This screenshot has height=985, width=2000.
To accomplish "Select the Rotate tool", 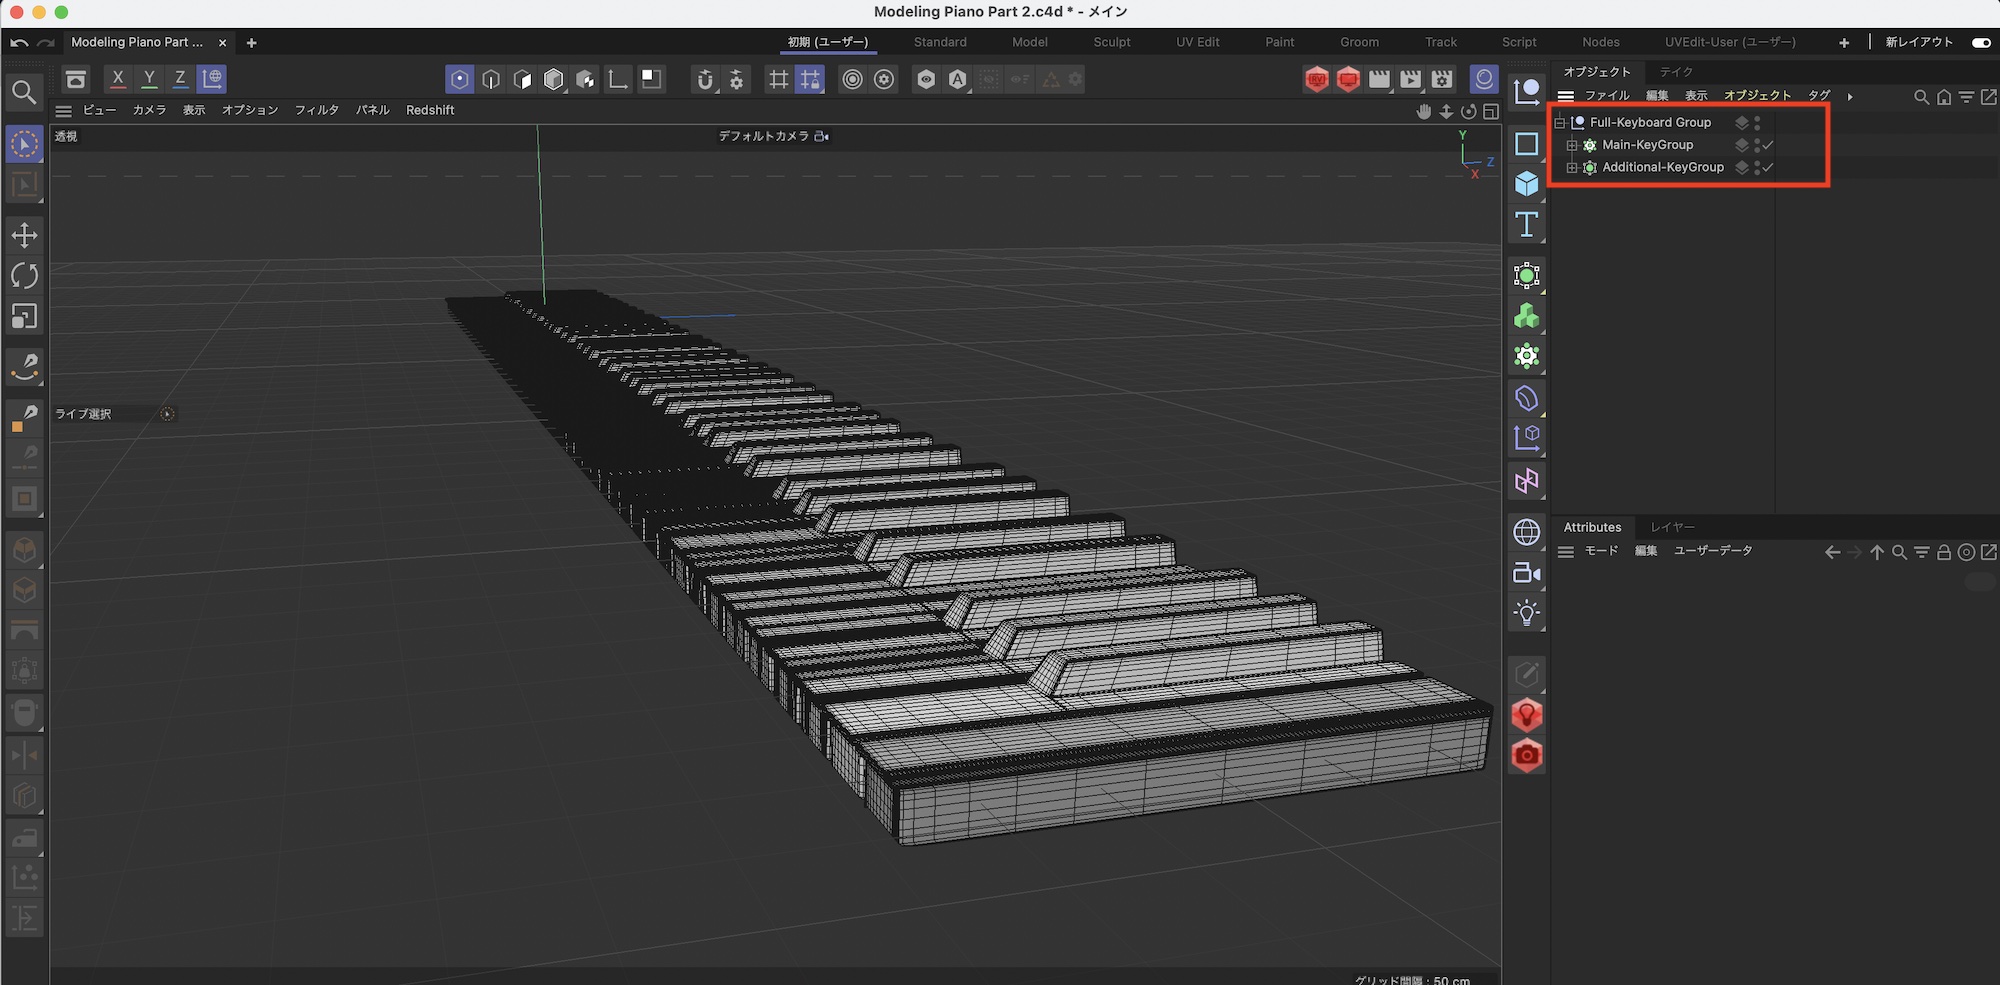I will 24,276.
